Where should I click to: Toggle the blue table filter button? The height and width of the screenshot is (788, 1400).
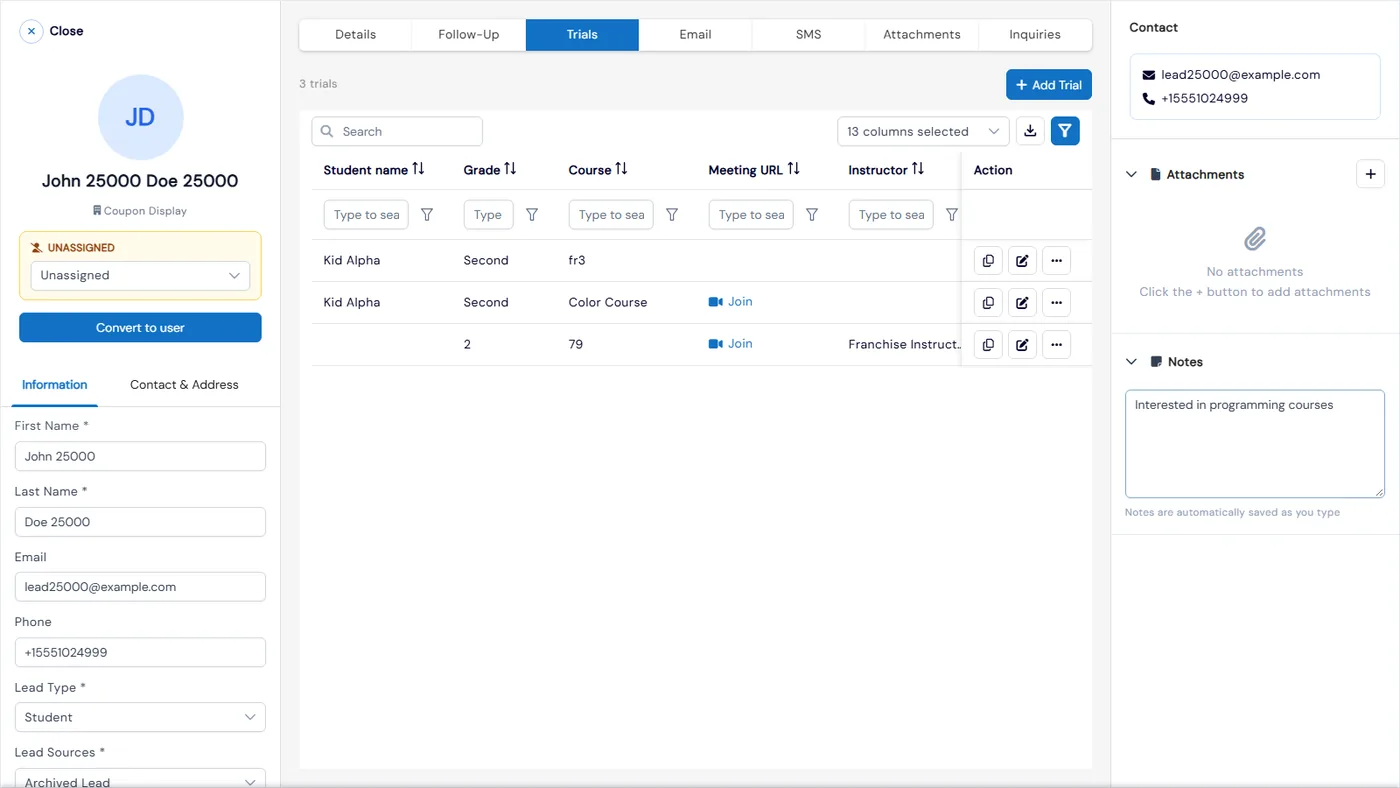click(1065, 131)
